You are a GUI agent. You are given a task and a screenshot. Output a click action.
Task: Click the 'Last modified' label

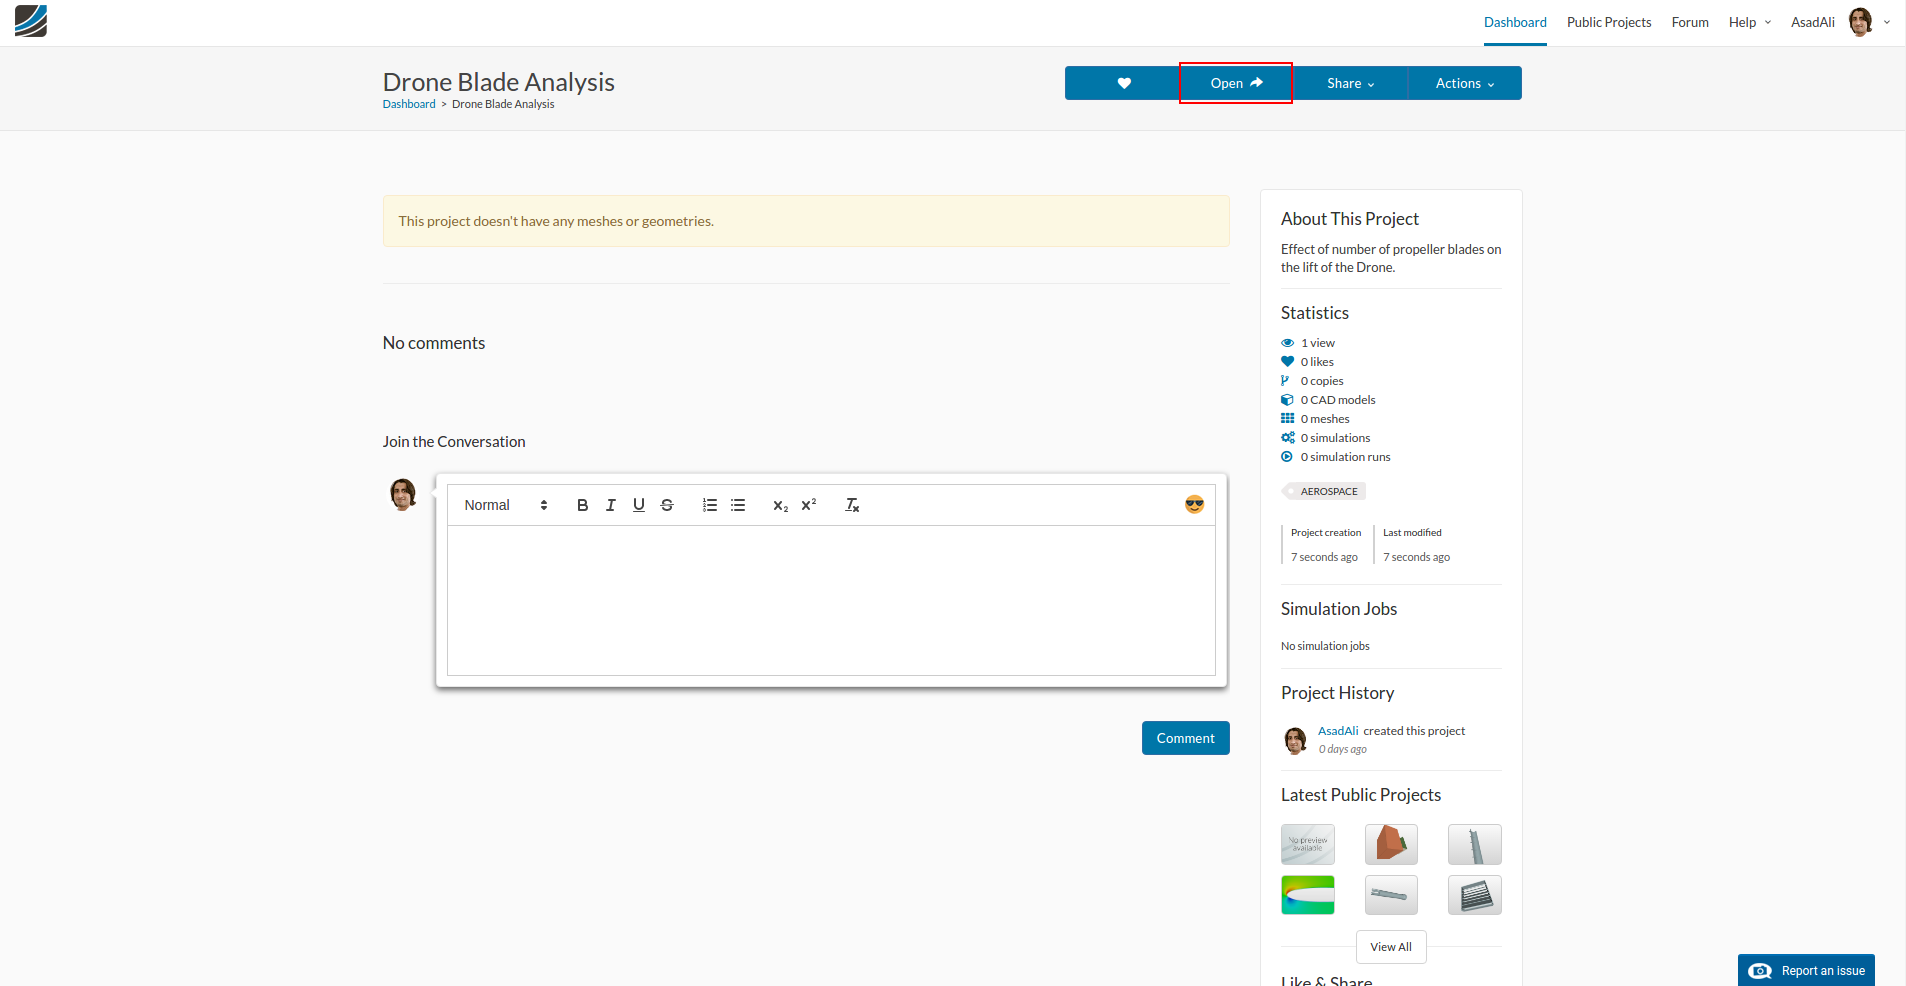[x=1412, y=533]
